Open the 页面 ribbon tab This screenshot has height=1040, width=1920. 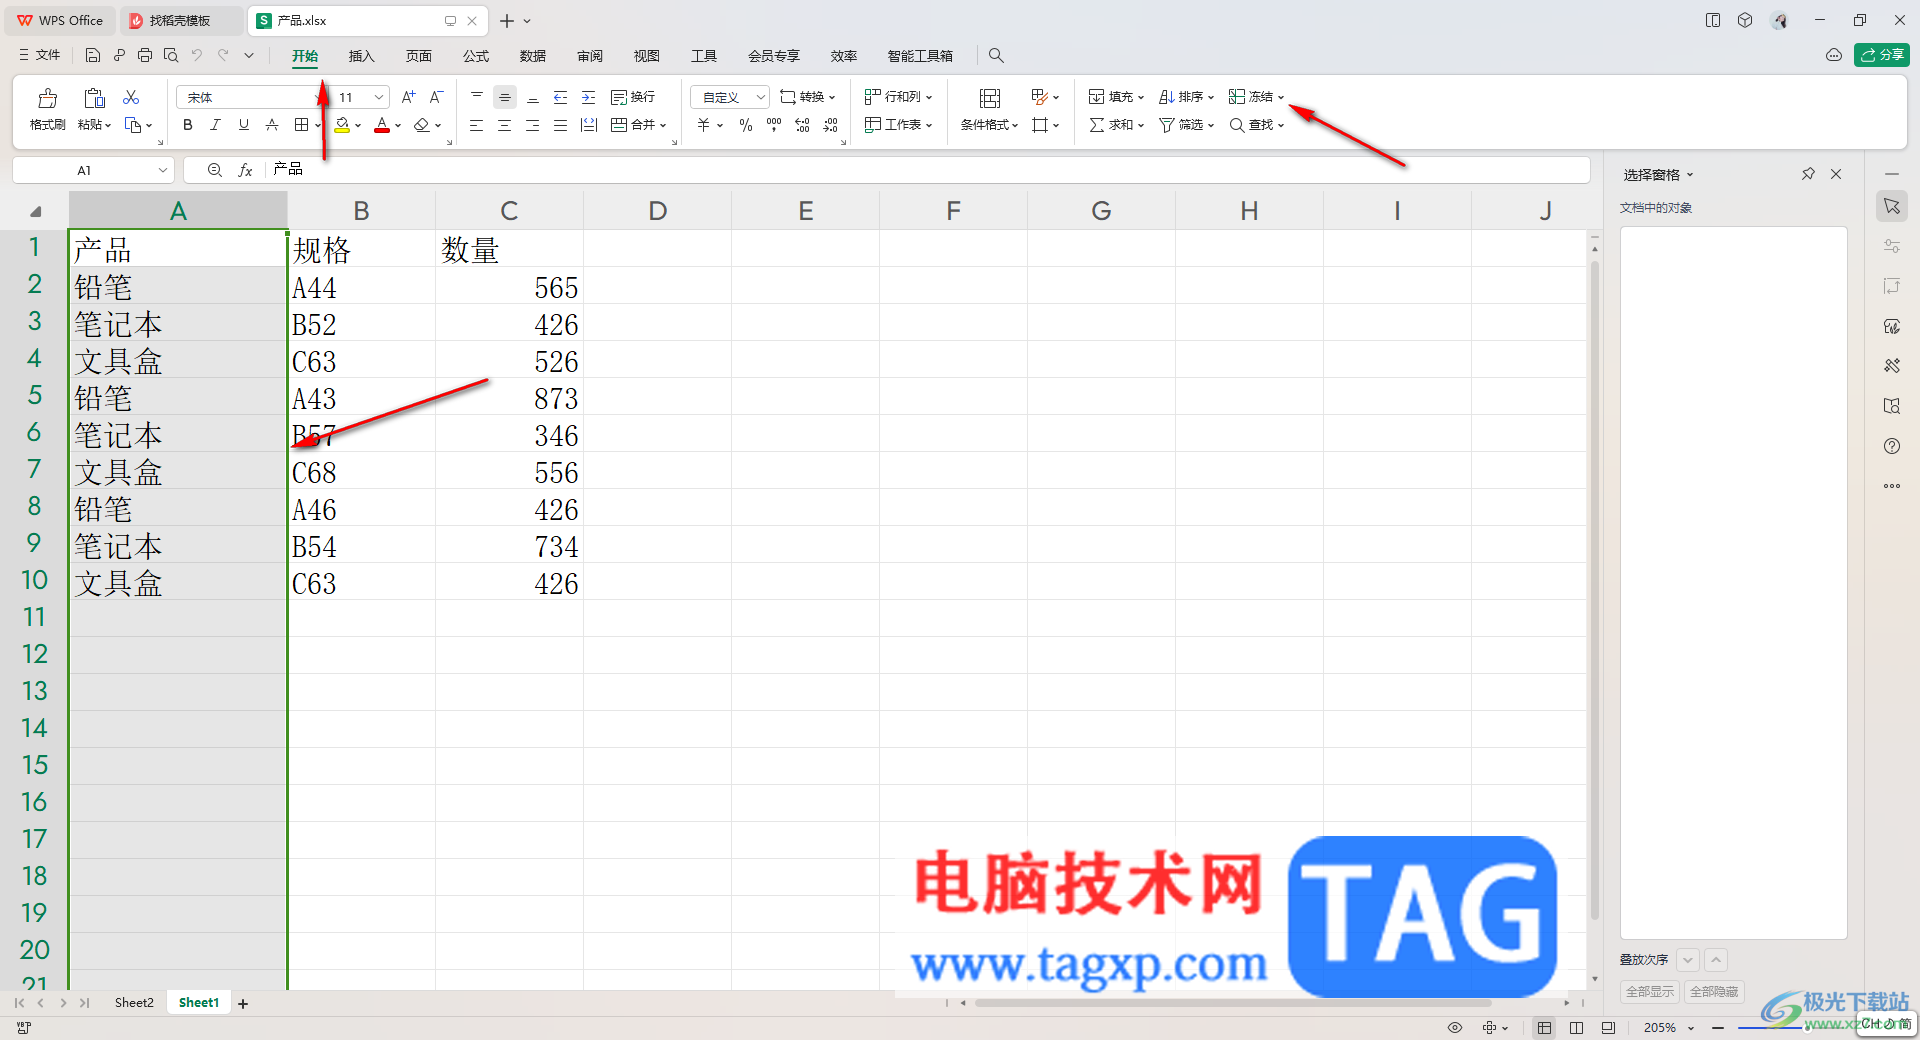click(x=419, y=56)
